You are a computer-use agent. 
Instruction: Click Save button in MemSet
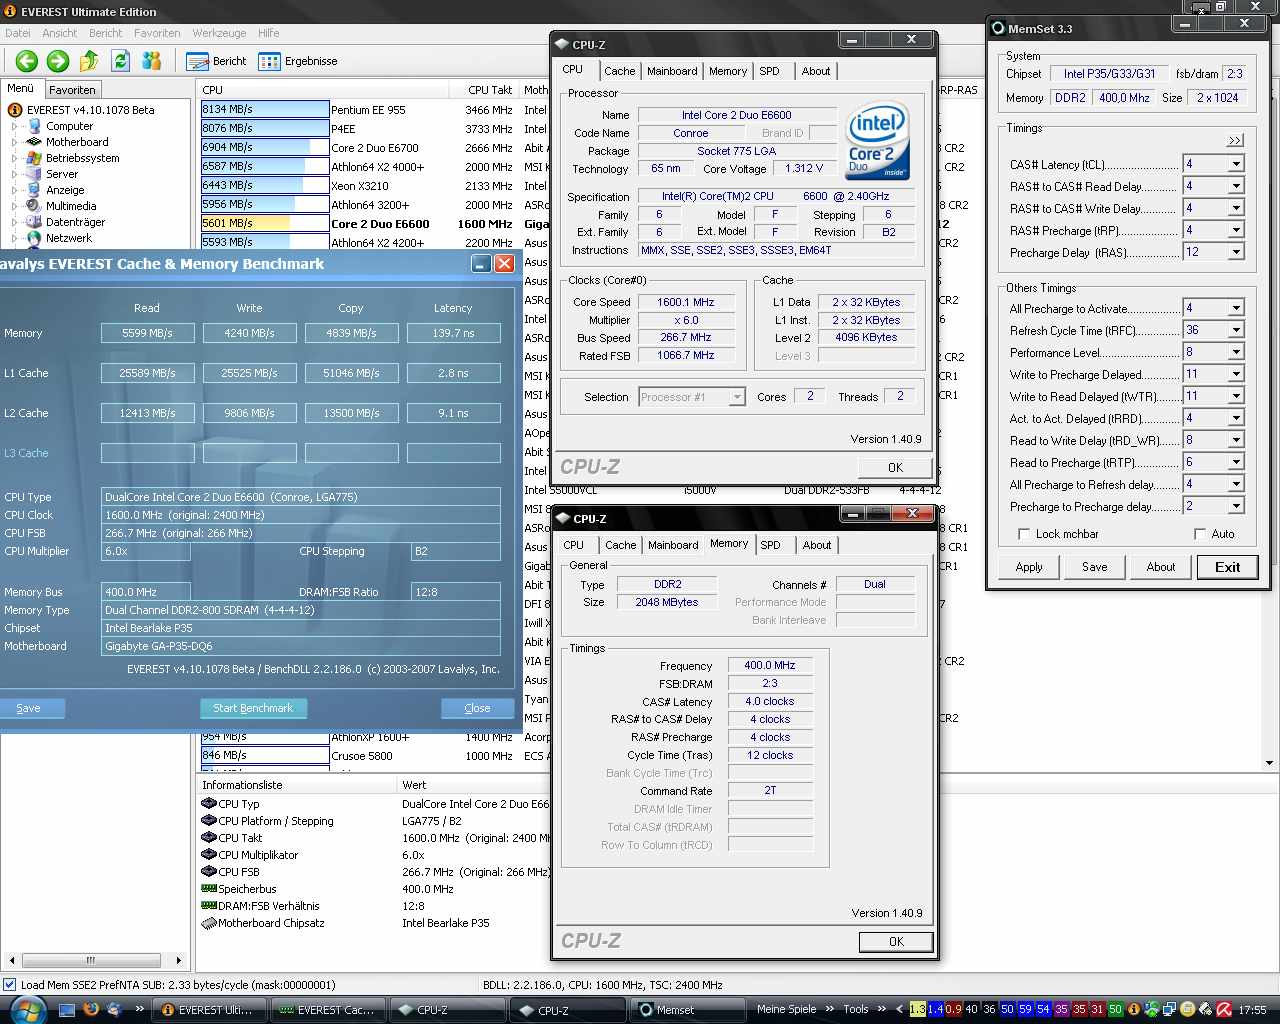pyautogui.click(x=1095, y=567)
